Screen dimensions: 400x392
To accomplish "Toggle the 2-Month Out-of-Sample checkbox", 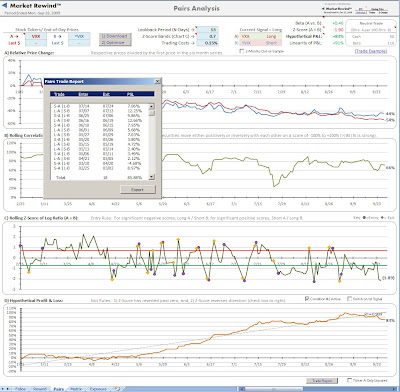I will coord(242,51).
